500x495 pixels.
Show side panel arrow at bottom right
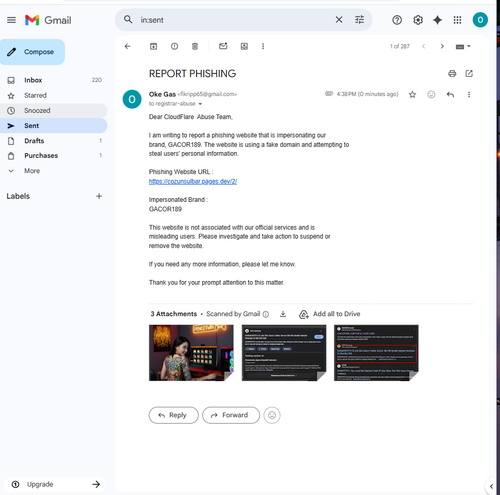[x=491, y=486]
